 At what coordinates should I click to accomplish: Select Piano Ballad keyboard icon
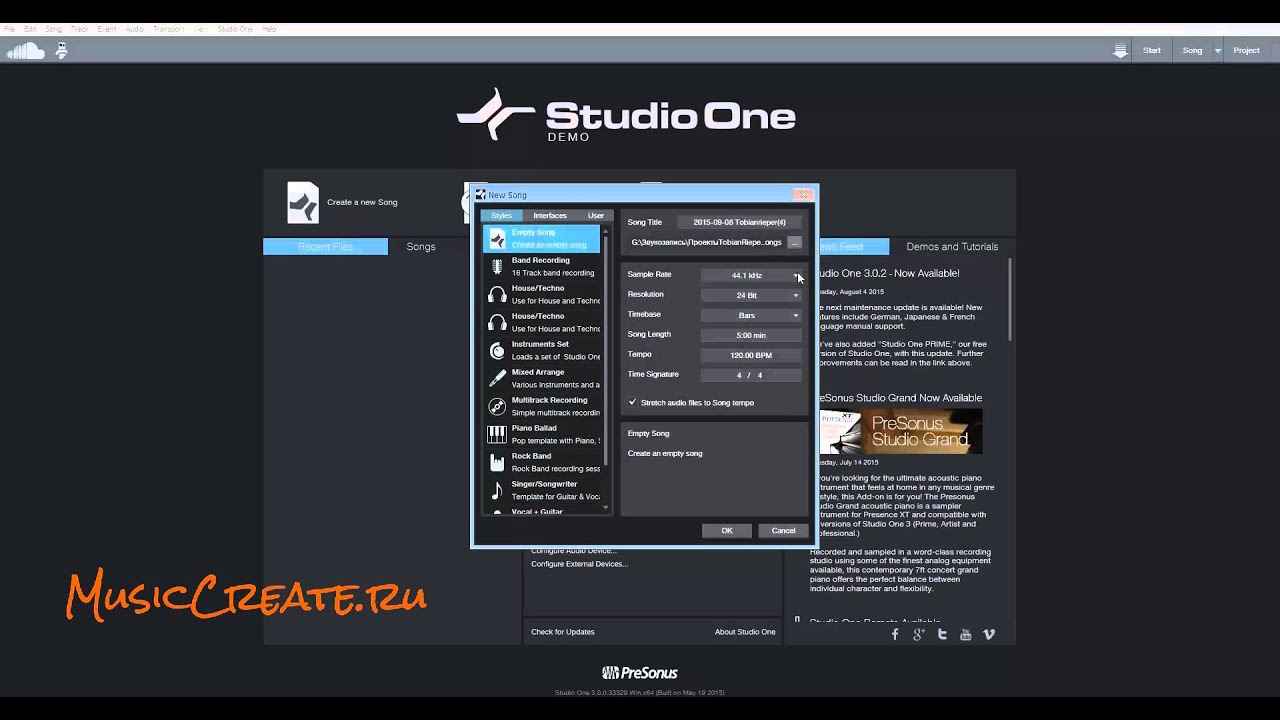pos(497,434)
